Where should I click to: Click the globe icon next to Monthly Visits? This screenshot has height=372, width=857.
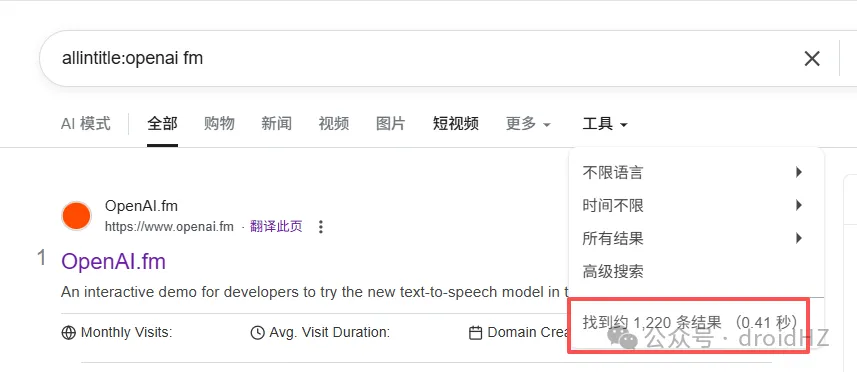(x=68, y=333)
